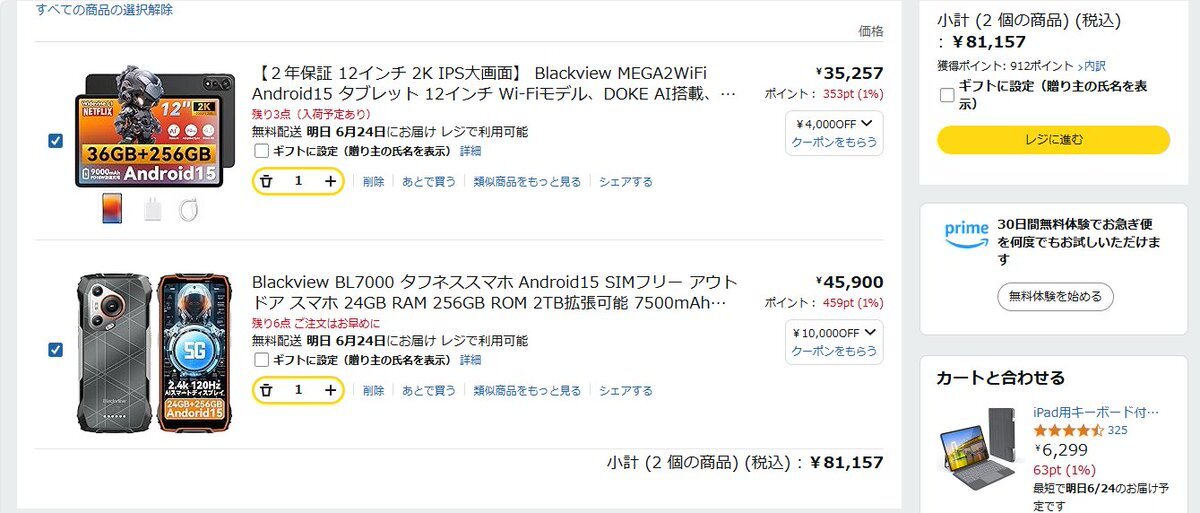
Task: Uncheck selection checkbox for MEGA2WiFi tablet
Action: coord(55,141)
